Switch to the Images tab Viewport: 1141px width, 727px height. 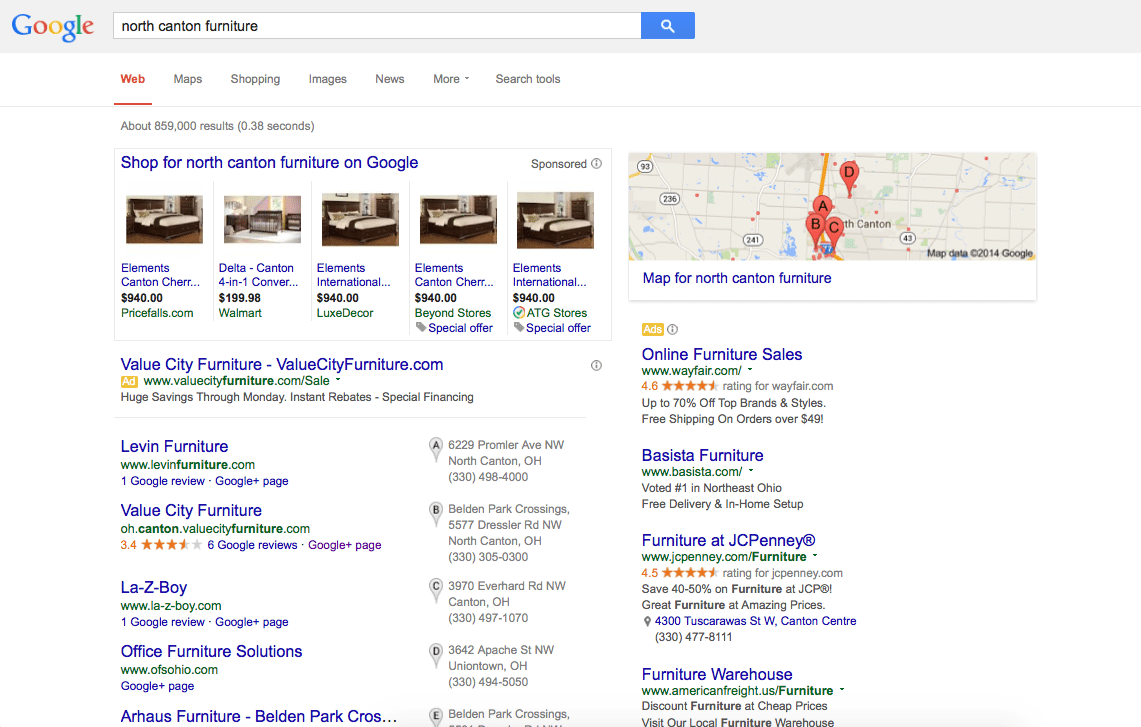pos(327,79)
